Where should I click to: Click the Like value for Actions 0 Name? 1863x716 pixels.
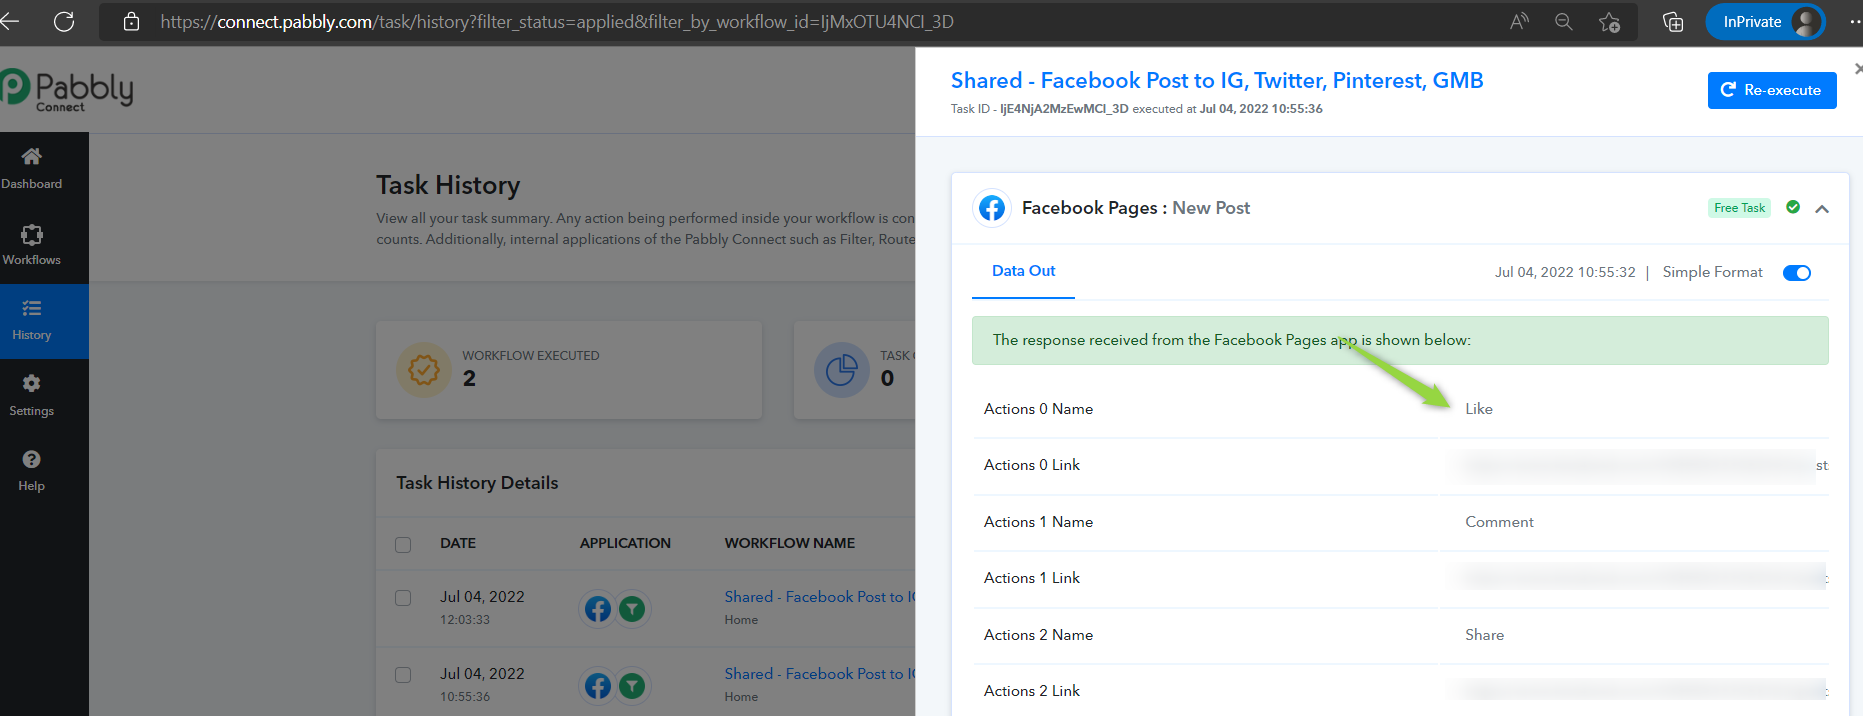click(1479, 409)
